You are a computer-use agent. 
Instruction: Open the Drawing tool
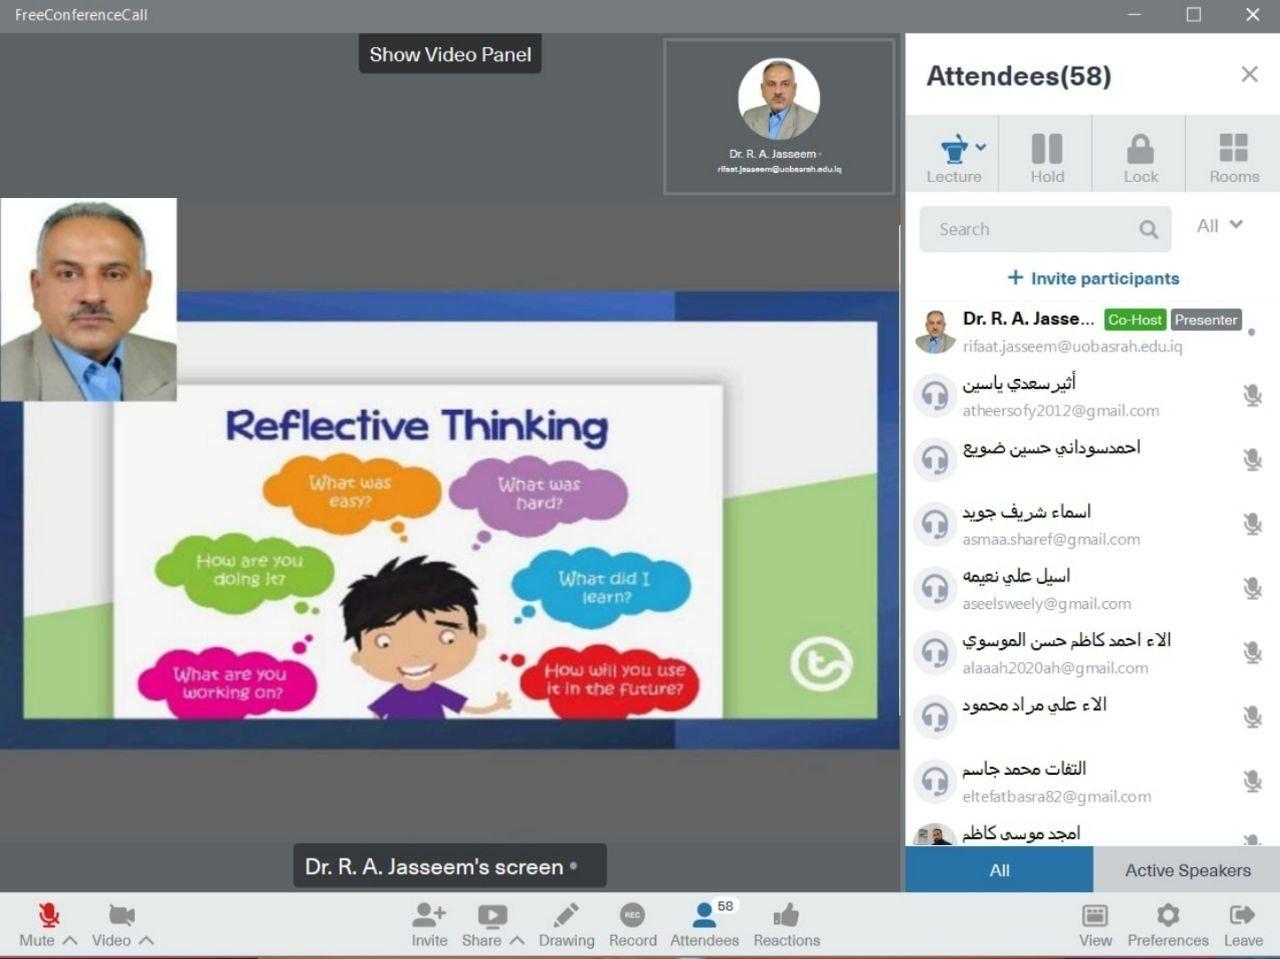pyautogui.click(x=566, y=915)
